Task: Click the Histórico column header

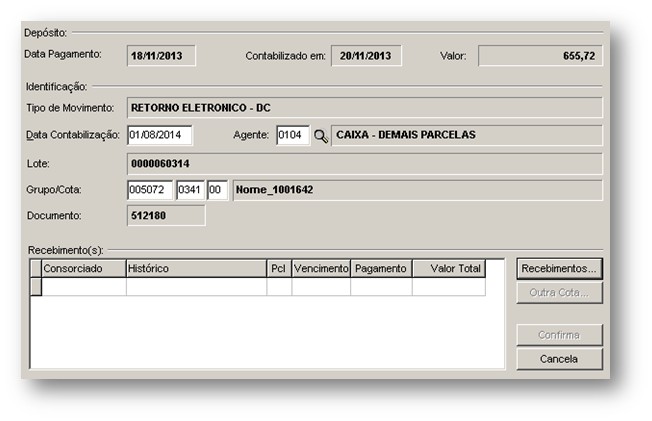Action: [x=196, y=269]
